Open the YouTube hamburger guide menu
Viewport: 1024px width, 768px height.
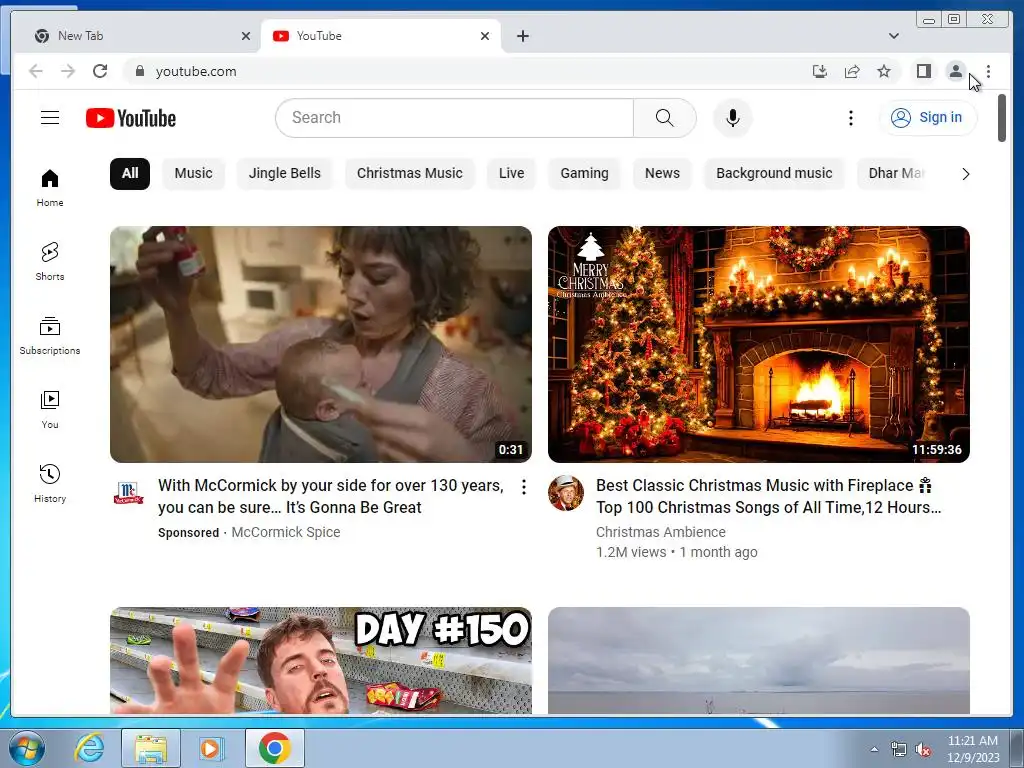(50, 118)
